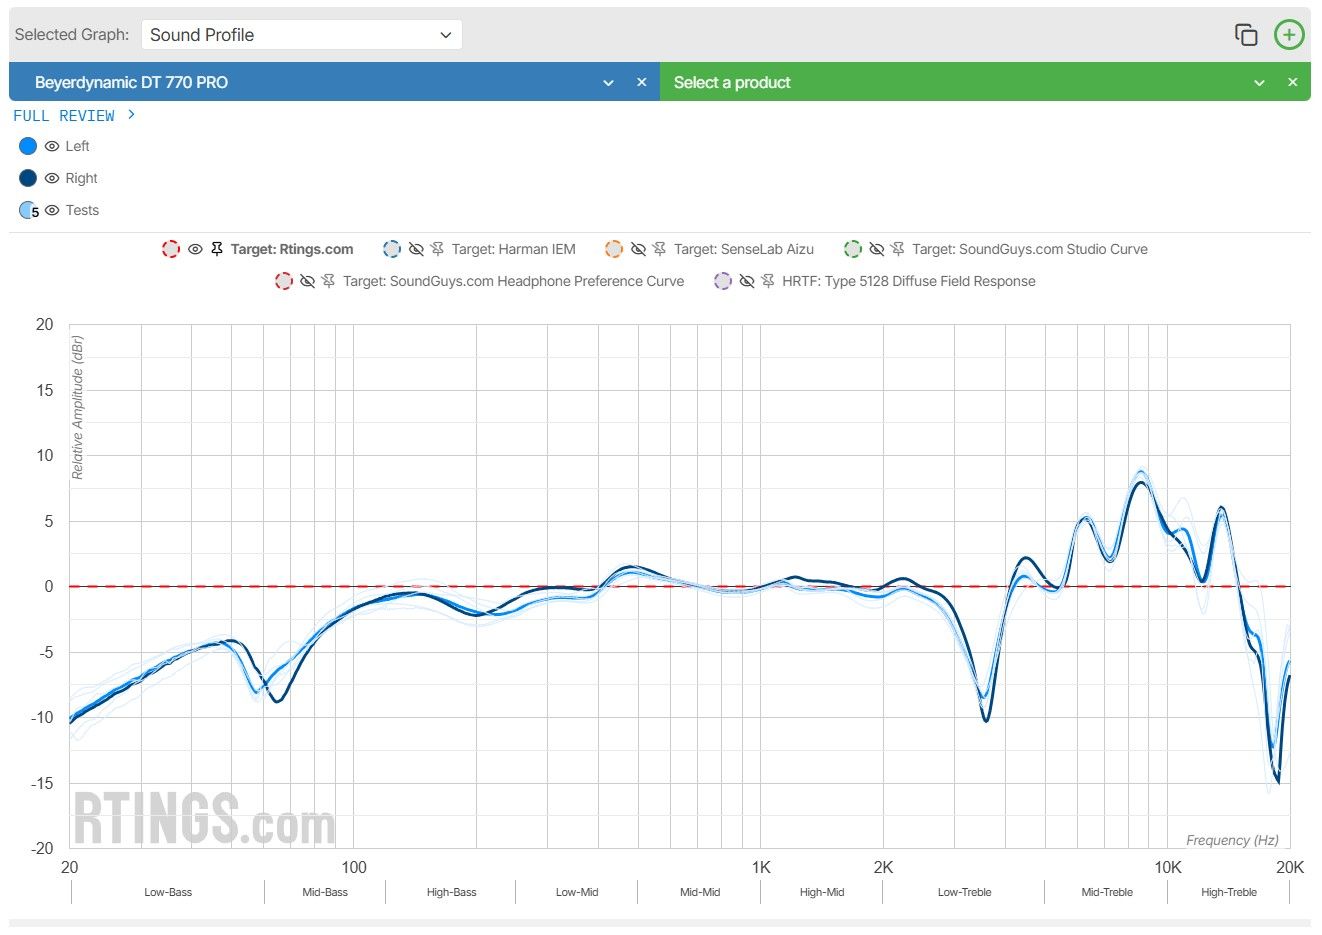Open the Selected Graph Sound Profile dropdown
This screenshot has height=935, width=1322.
click(x=301, y=35)
